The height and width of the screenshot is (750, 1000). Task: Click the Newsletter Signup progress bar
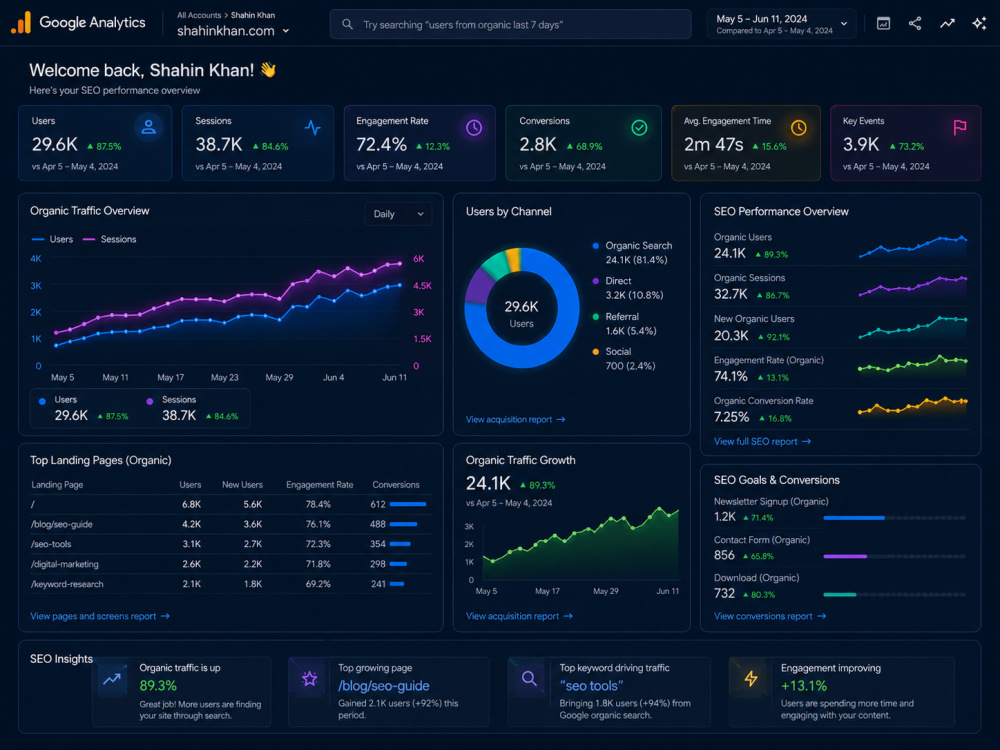click(x=894, y=518)
